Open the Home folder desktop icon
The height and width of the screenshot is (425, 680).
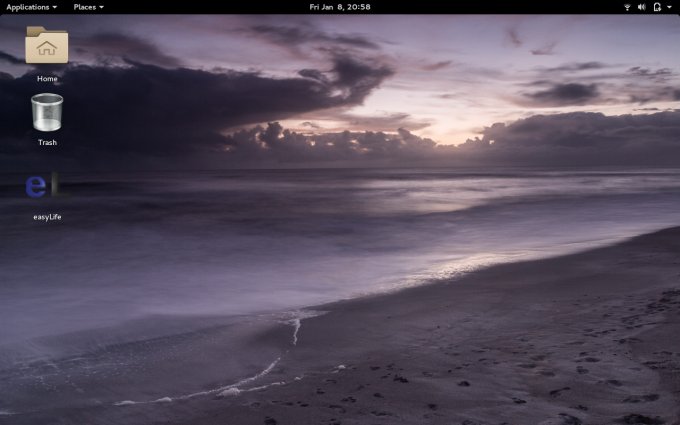coord(47,46)
